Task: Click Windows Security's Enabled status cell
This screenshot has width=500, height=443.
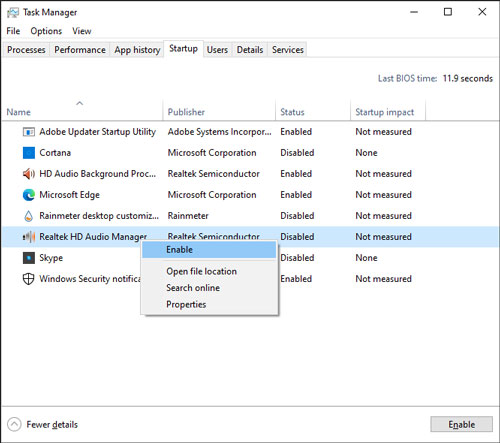Action: pos(296,279)
